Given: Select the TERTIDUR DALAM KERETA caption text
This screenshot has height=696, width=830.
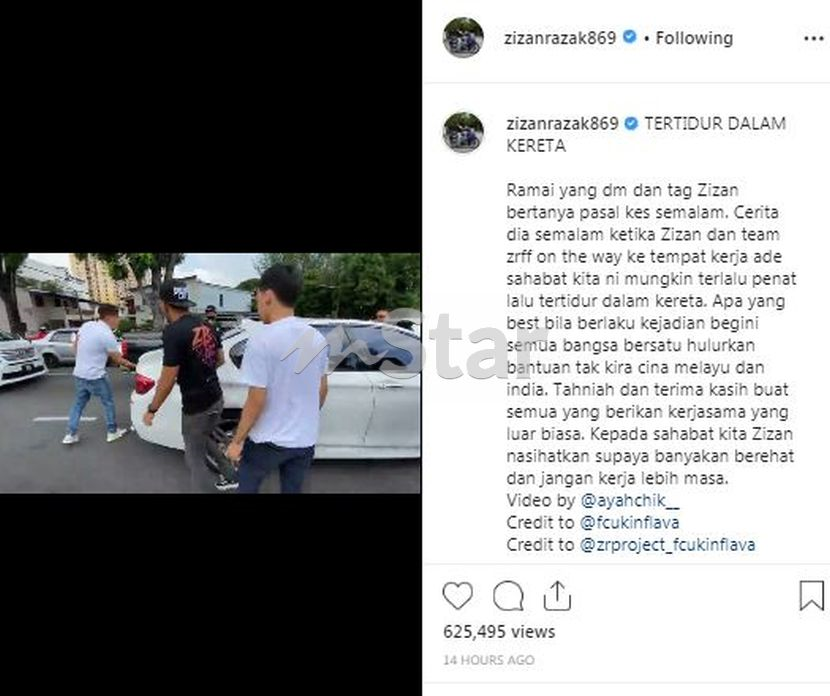Looking at the screenshot, I should coord(646,134).
